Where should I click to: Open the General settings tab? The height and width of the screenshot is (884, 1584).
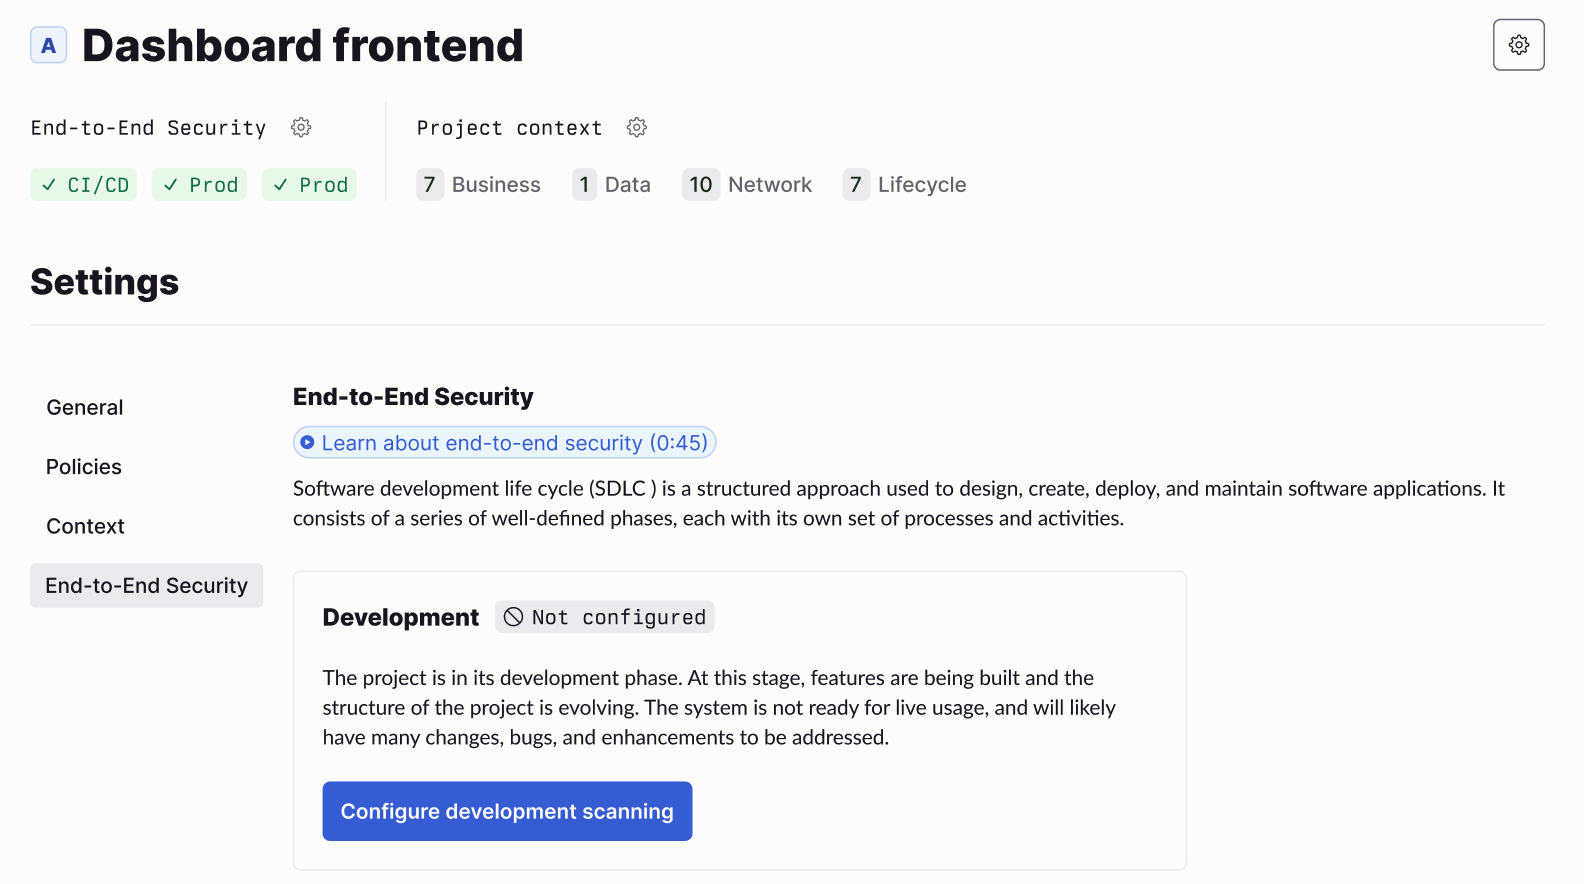click(85, 407)
